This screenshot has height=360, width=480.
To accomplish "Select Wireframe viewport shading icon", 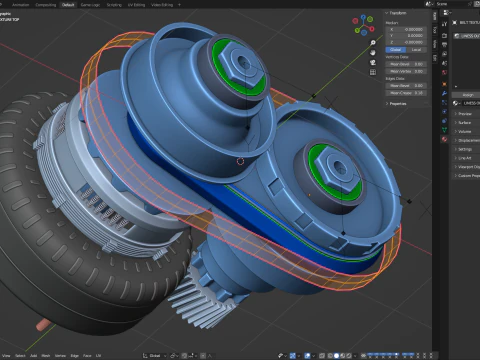I will [330, 355].
